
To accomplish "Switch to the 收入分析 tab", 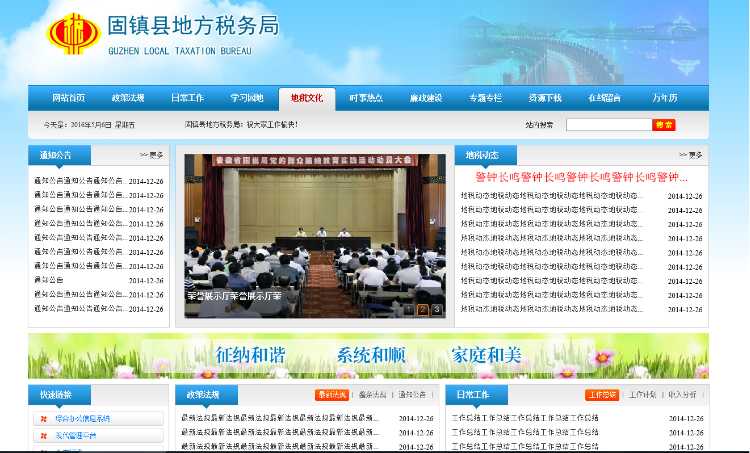I will 682,395.
